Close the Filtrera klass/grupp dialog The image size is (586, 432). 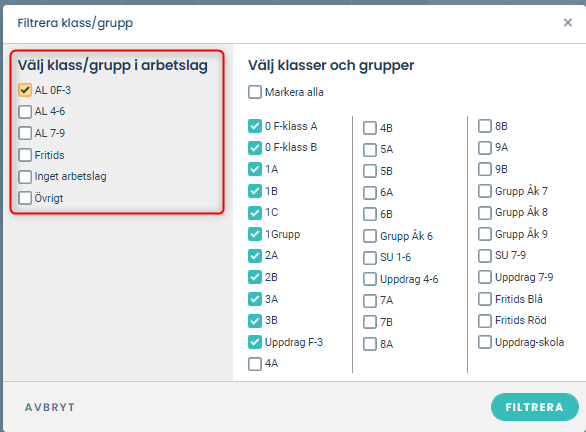(x=567, y=23)
